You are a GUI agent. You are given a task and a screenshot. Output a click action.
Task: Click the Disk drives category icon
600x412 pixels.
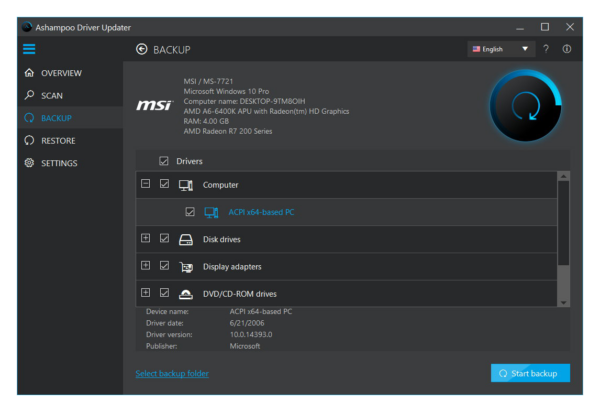point(186,239)
